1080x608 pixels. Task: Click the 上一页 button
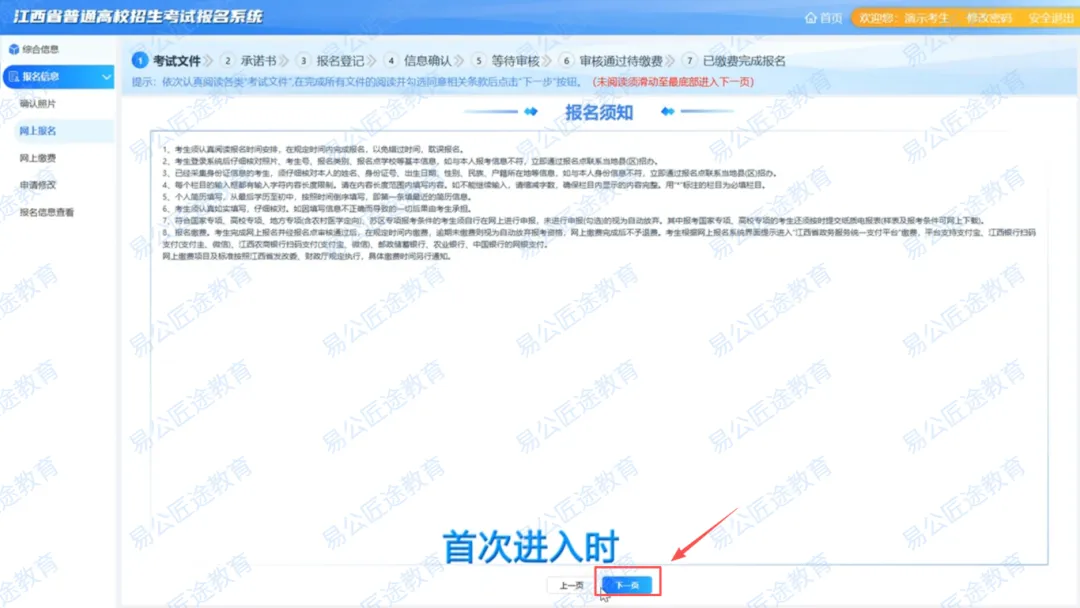(572, 585)
